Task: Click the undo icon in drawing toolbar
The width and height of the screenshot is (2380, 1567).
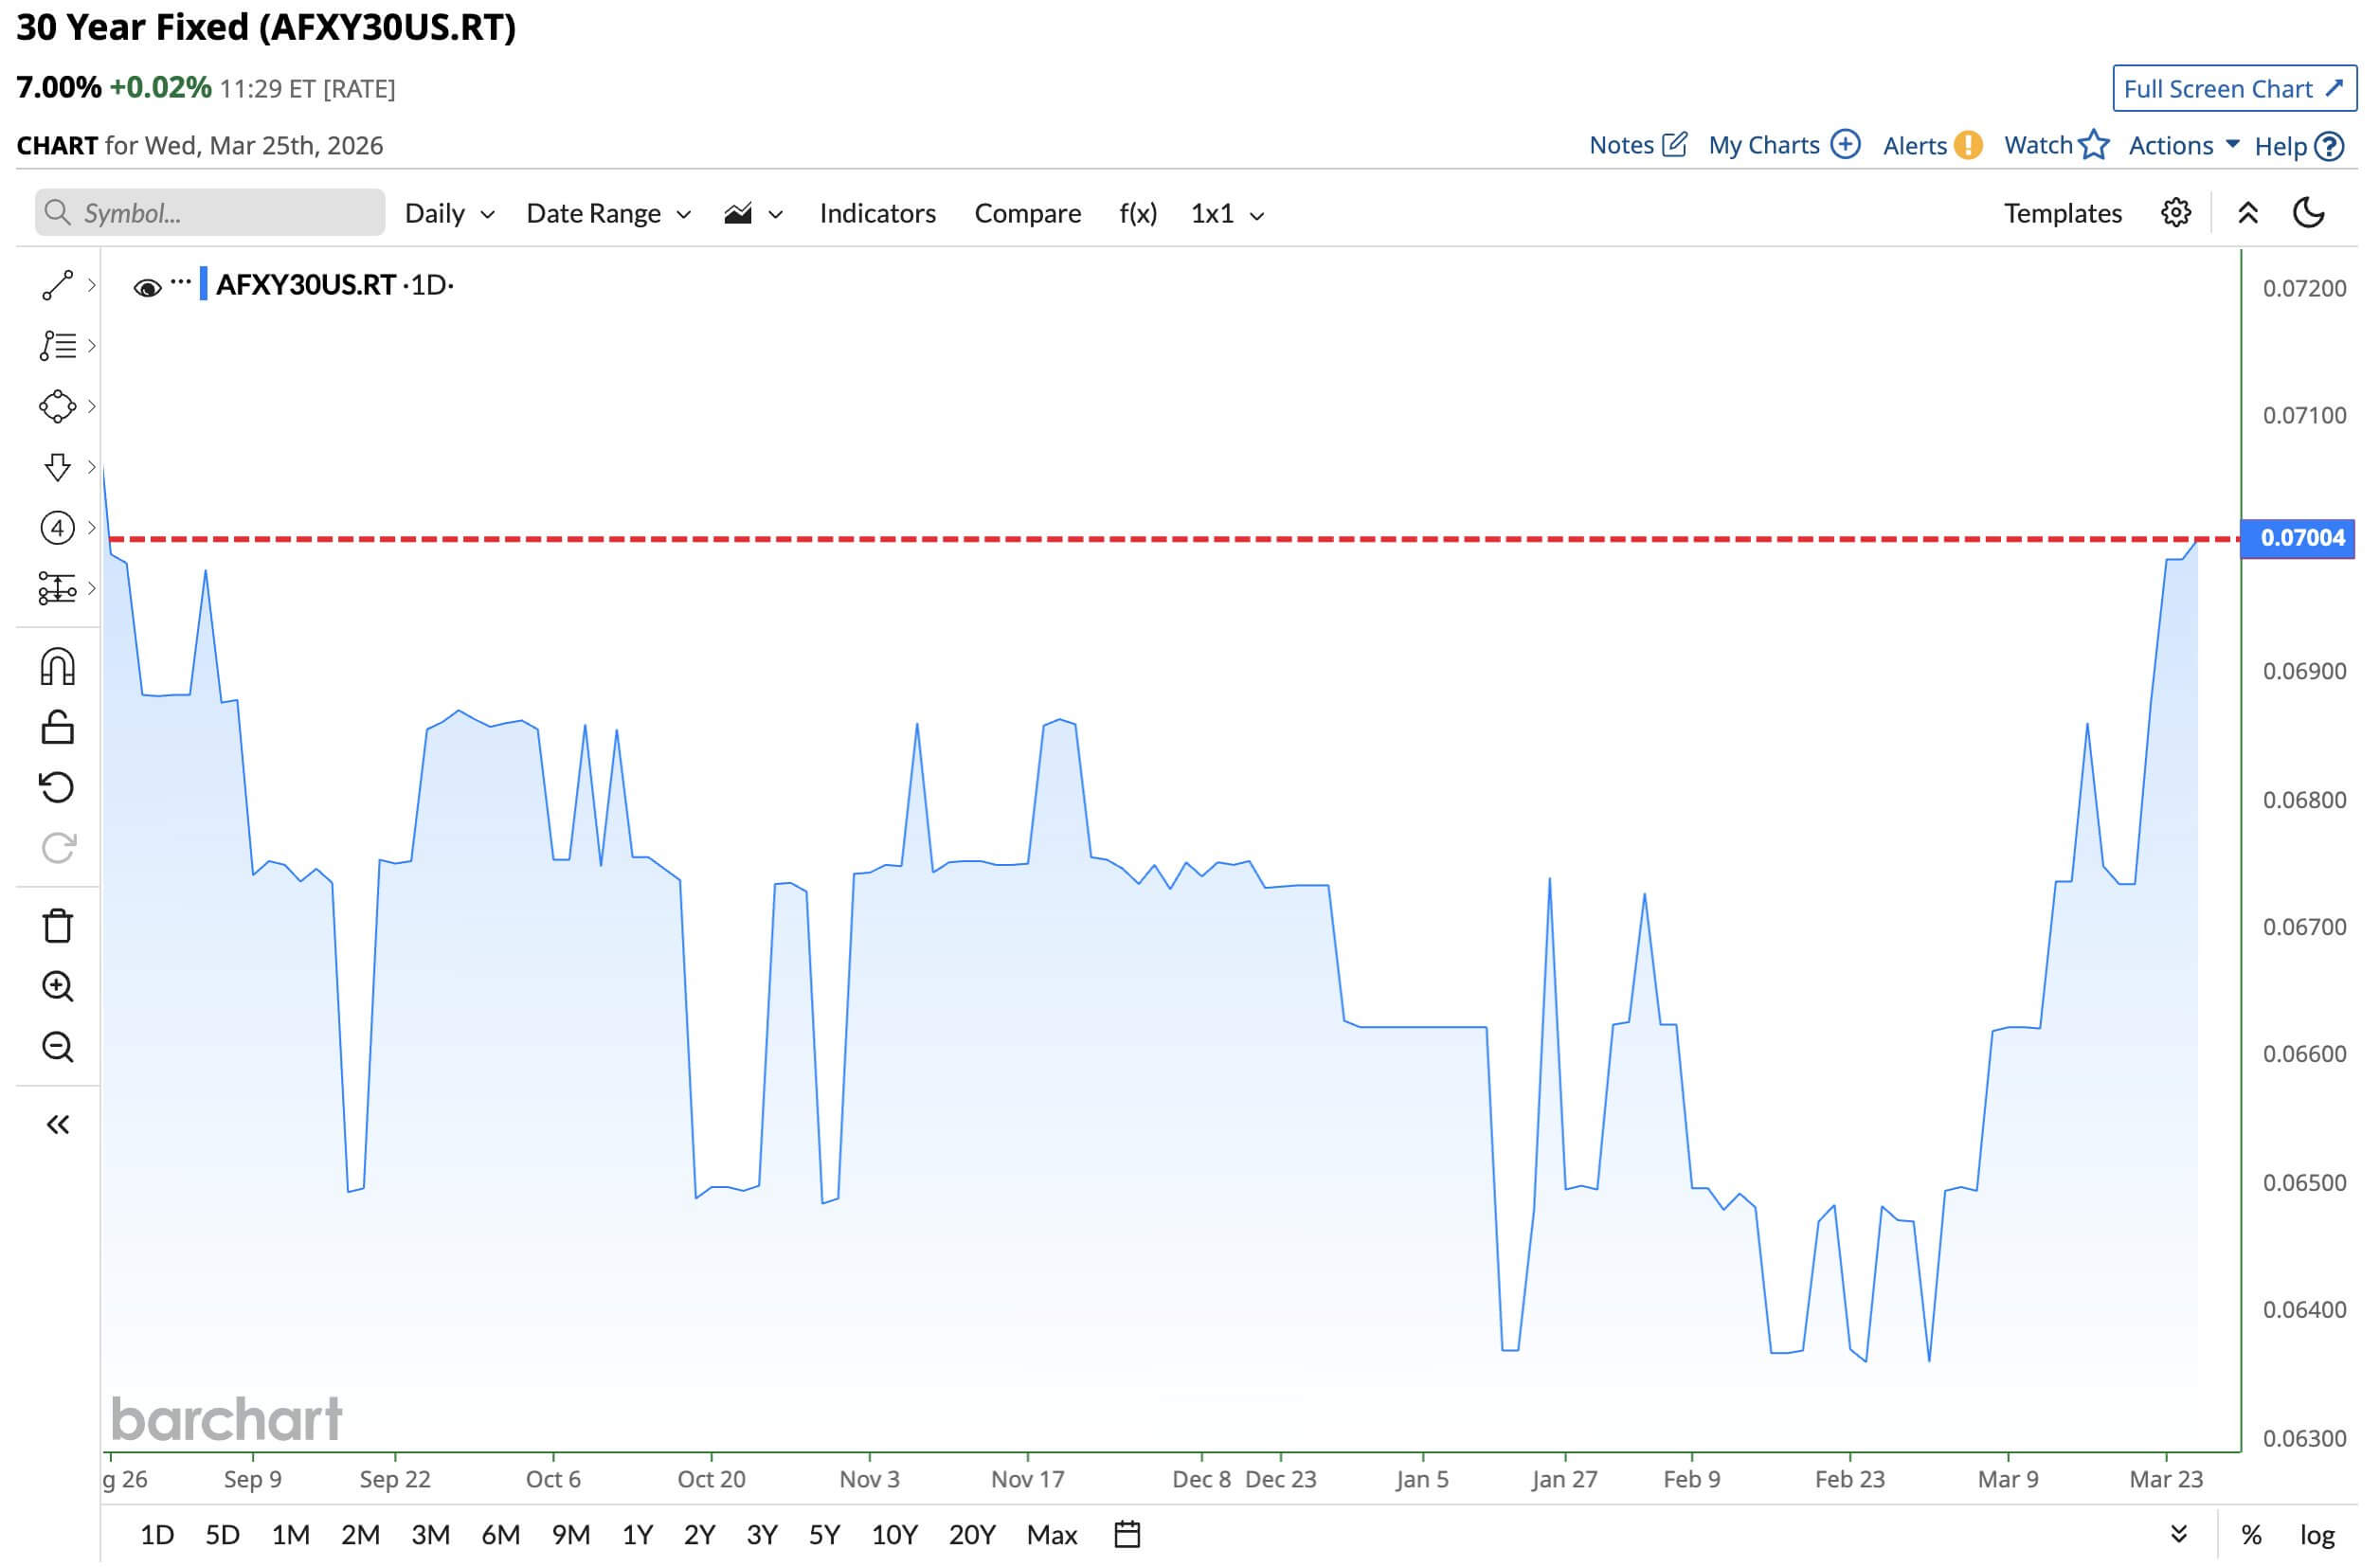Action: coord(57,787)
